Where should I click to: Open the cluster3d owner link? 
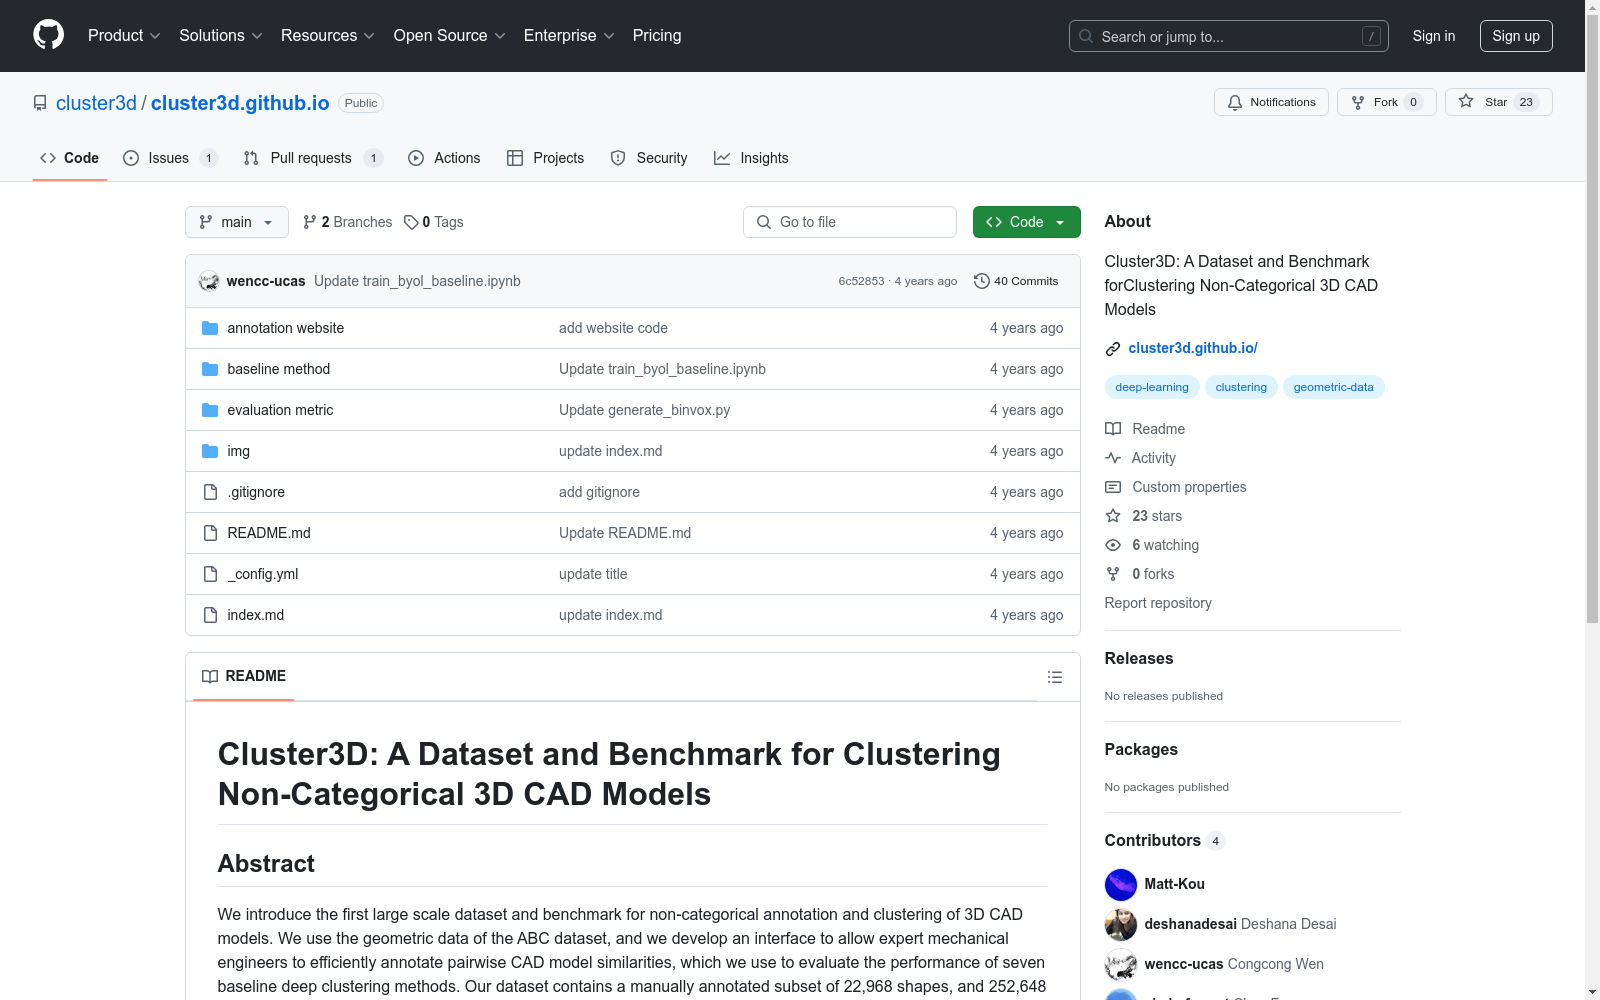coord(96,103)
